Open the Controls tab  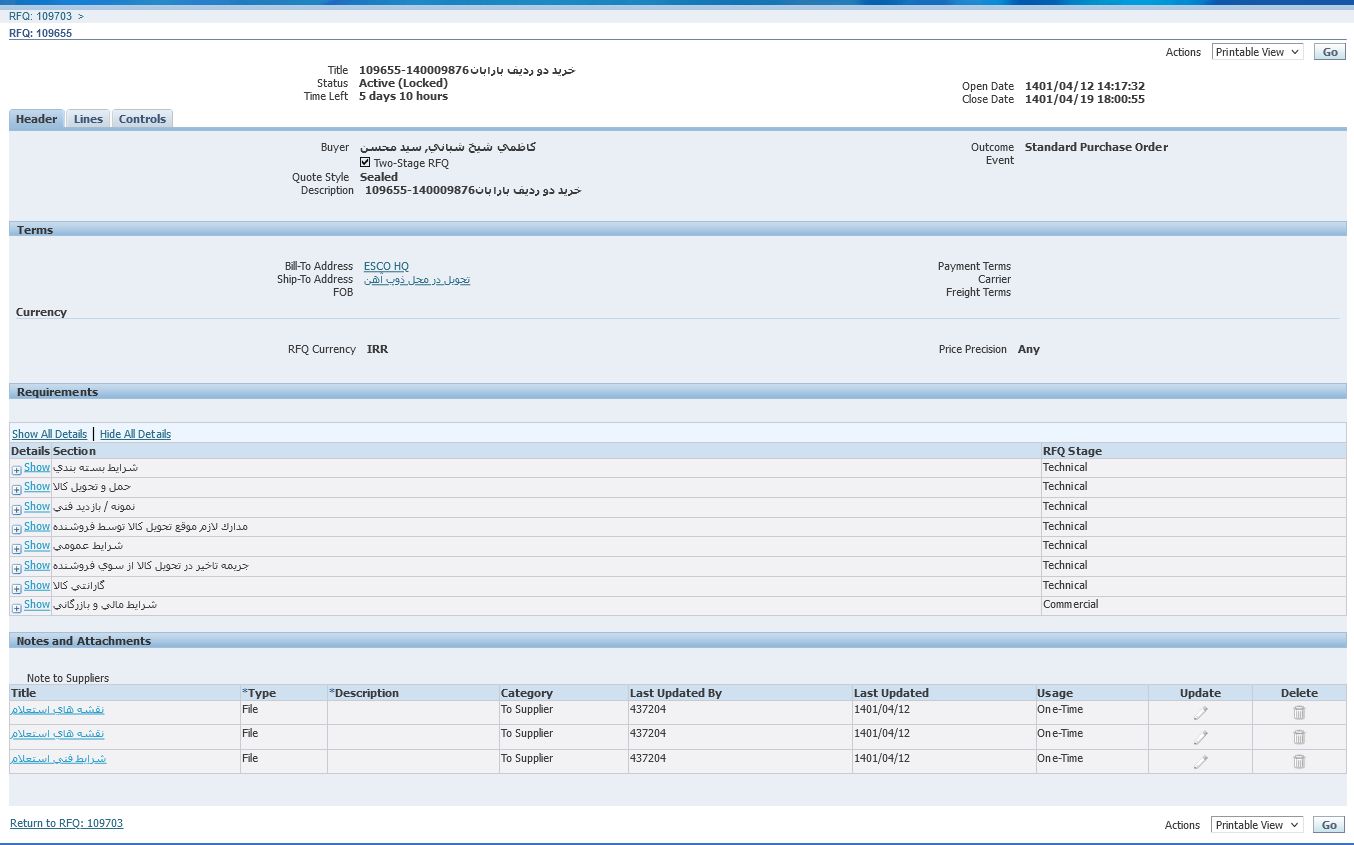[x=142, y=119]
